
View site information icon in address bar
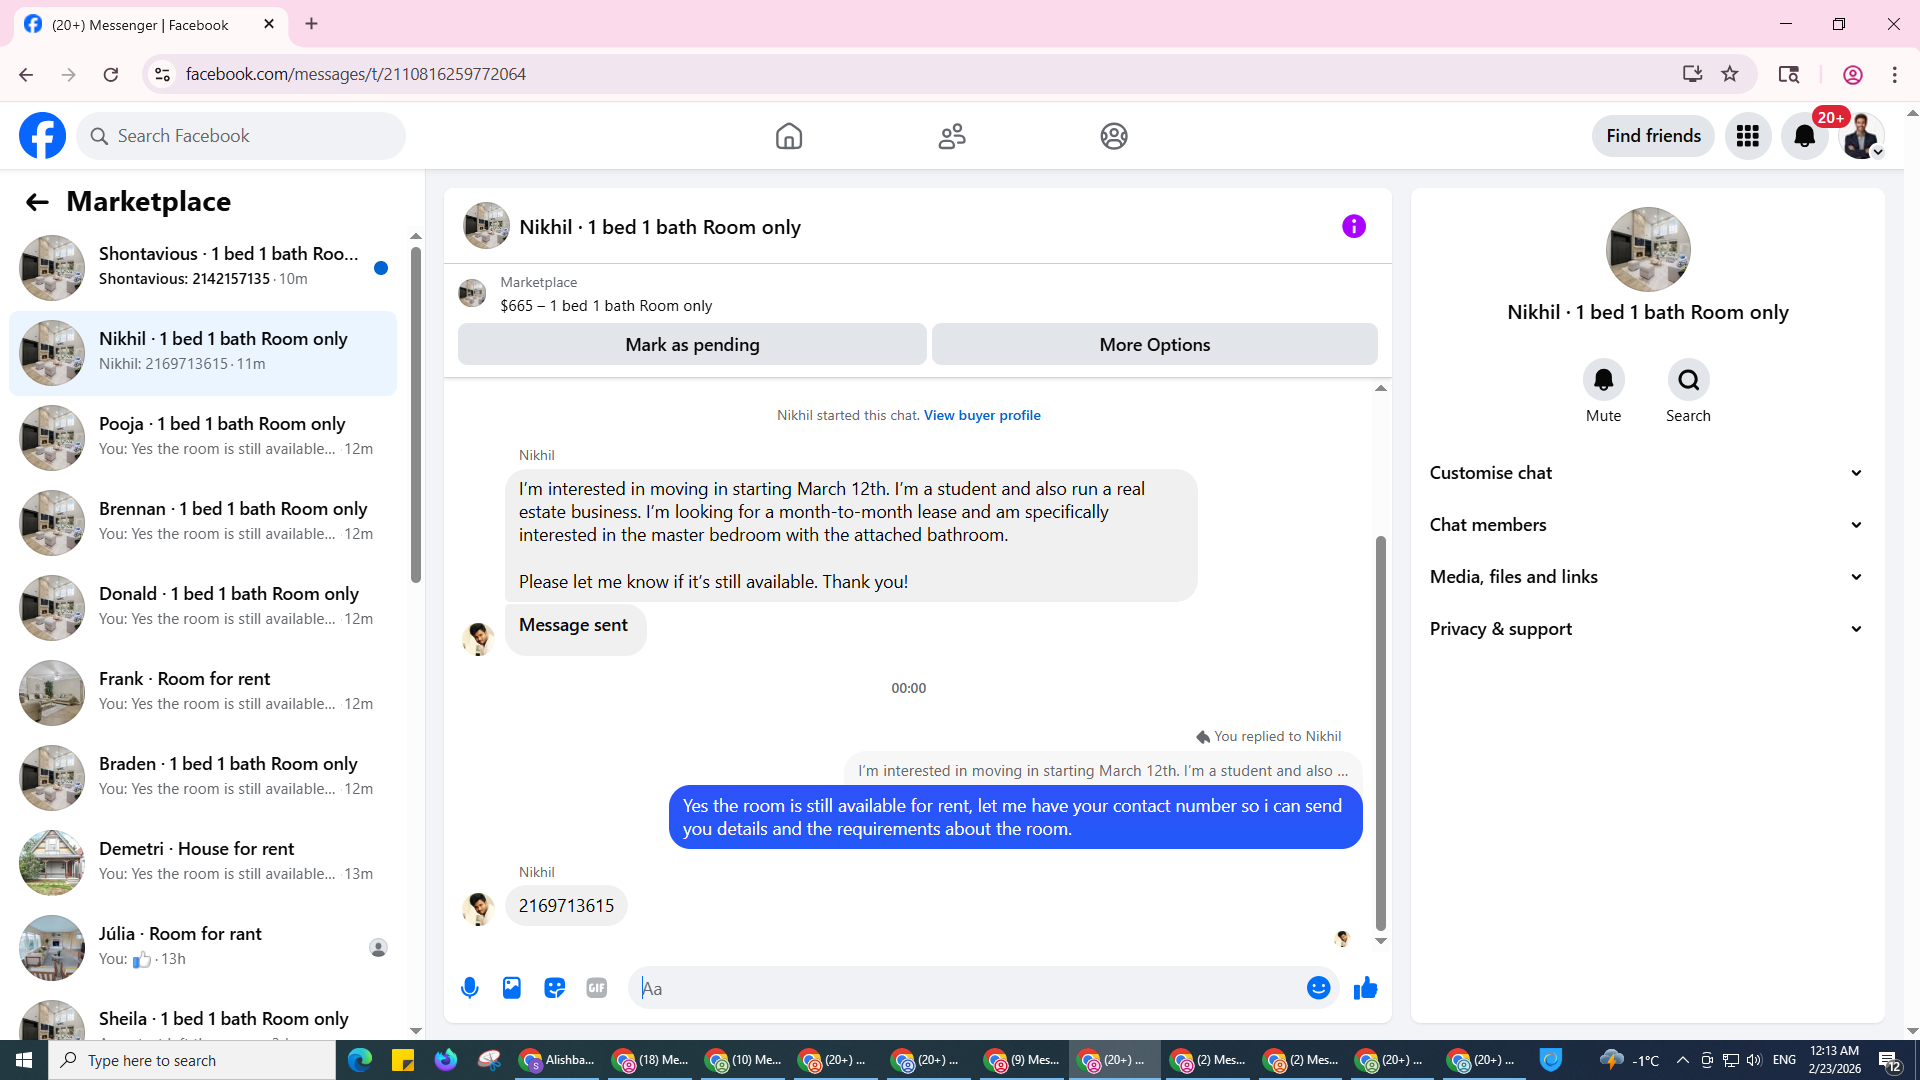click(162, 74)
